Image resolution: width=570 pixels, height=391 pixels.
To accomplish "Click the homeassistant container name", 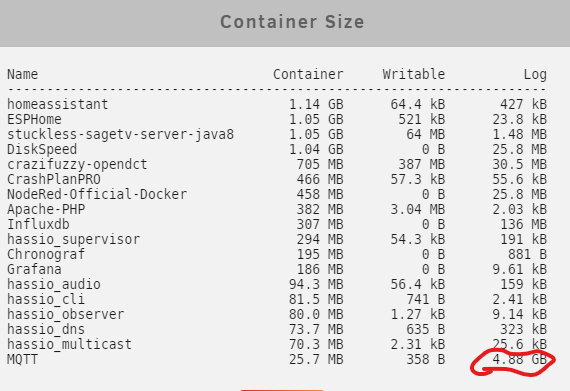I will [x=57, y=104].
